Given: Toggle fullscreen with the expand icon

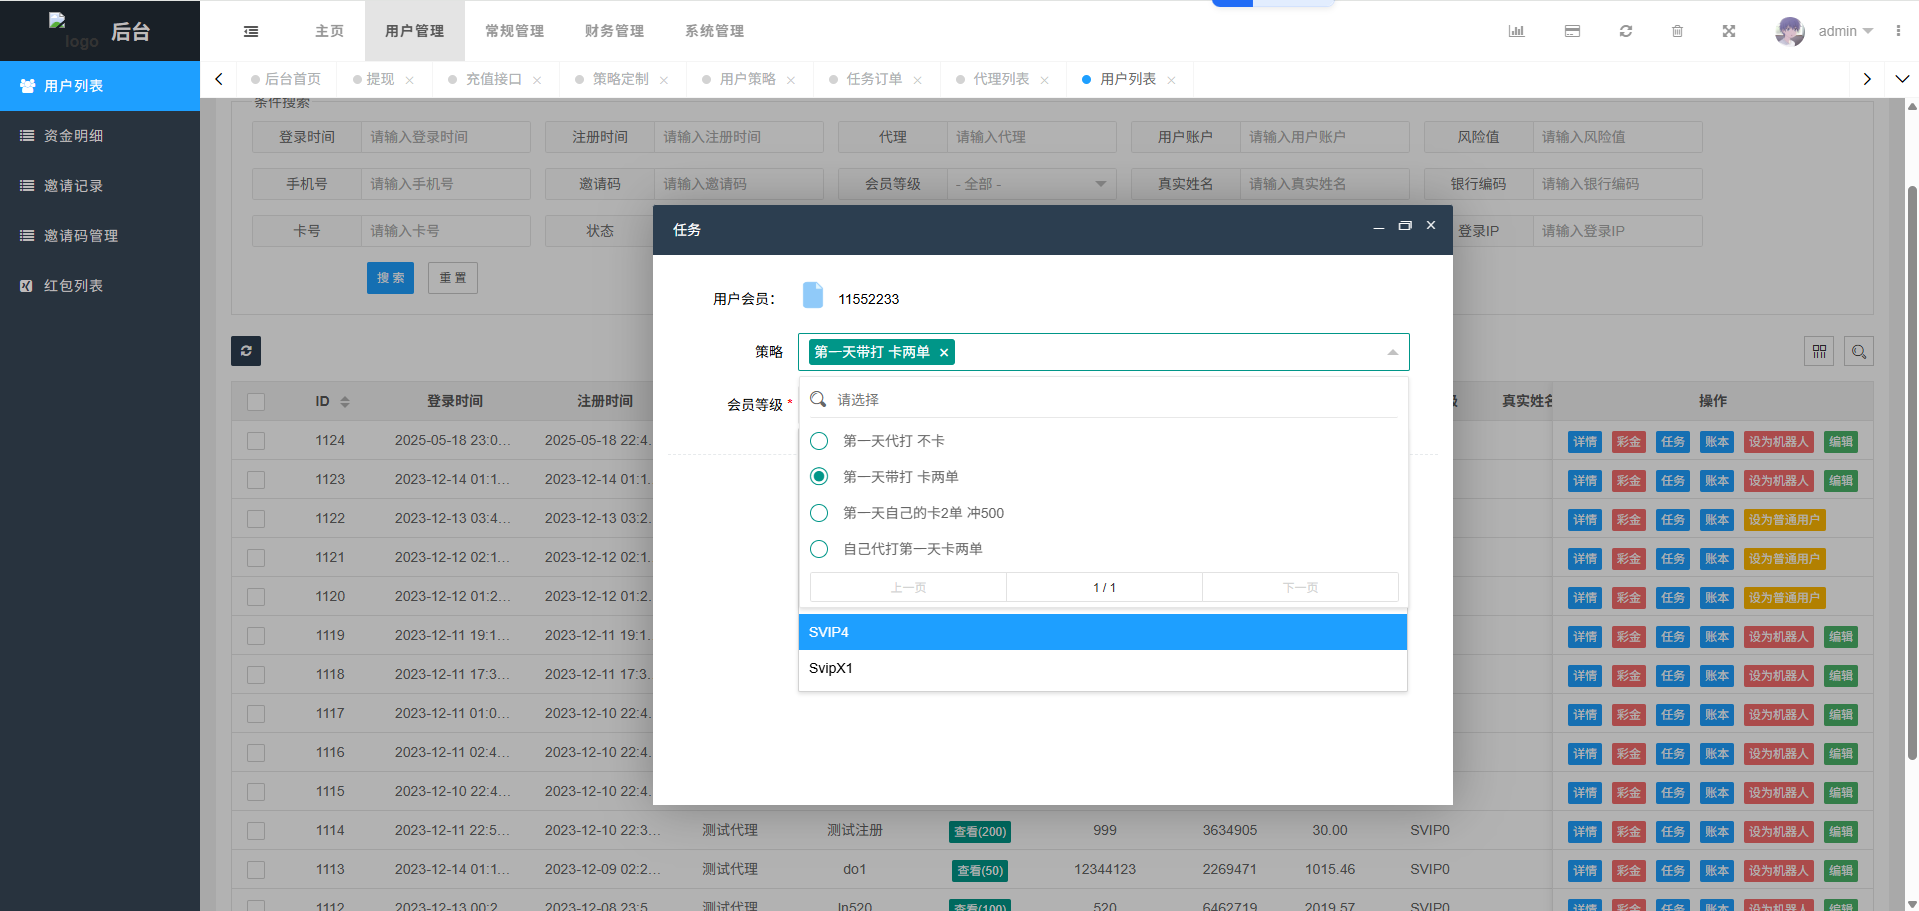Looking at the screenshot, I should 1728,31.
